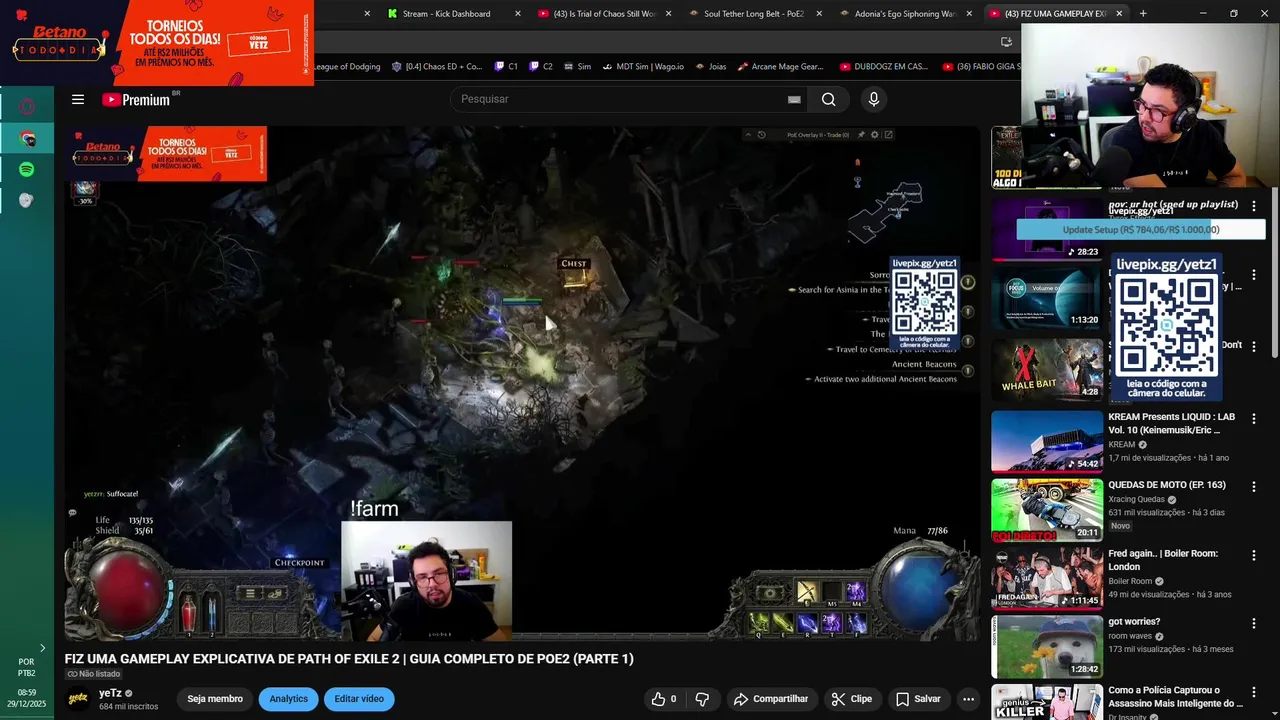
Task: Close the Stream - Kick Dashboard tab
Action: 517,14
